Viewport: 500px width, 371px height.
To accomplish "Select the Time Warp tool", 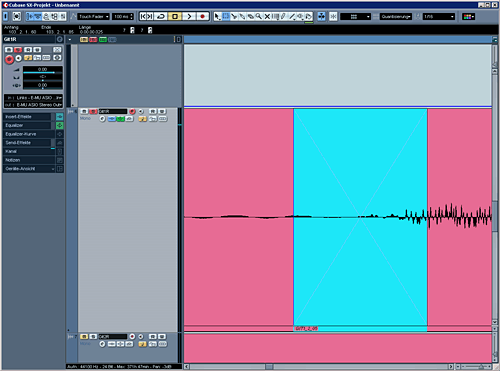I will coord(275,16).
